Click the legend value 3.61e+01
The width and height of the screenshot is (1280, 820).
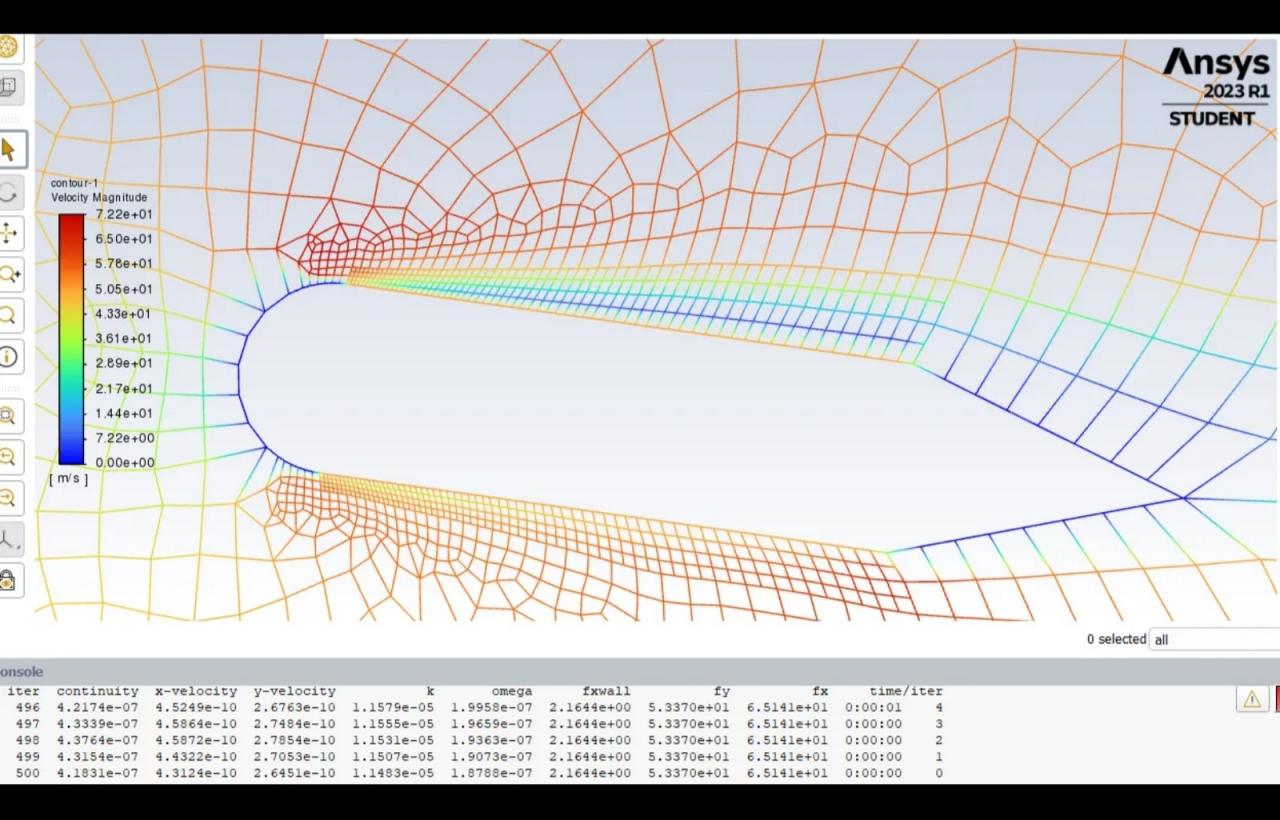click(124, 339)
